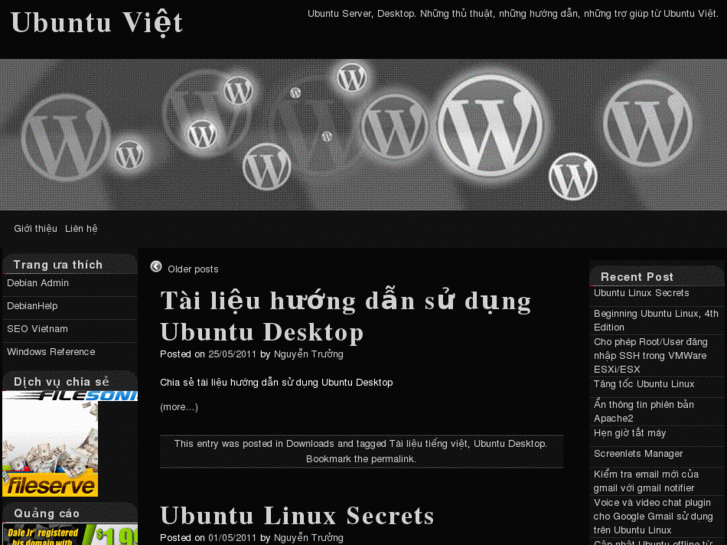Open post Tài liệu hướng dẫn sử dụng Ubuntu Desktop
Screen dimensions: 727x545
(345, 316)
